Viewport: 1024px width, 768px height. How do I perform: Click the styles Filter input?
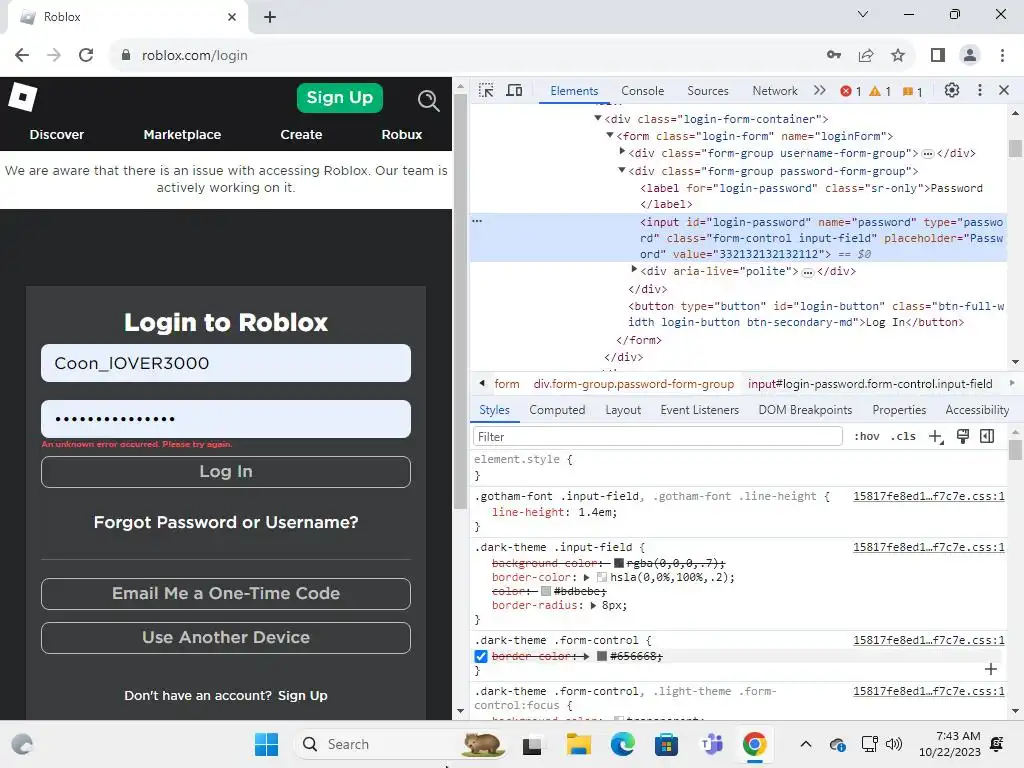658,436
